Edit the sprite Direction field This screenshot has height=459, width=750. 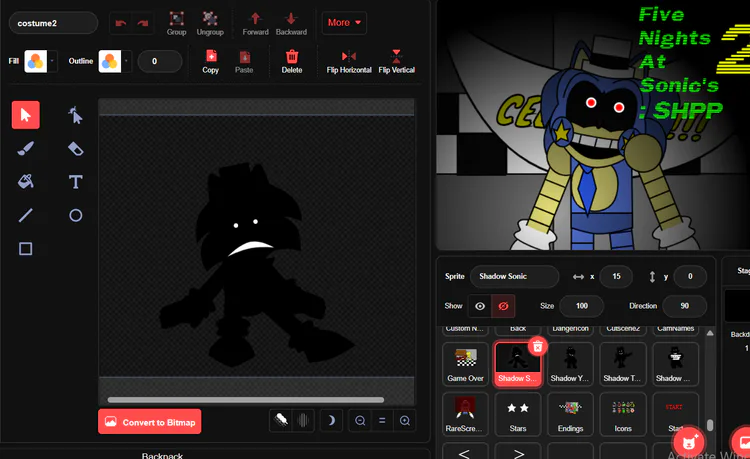(684, 306)
